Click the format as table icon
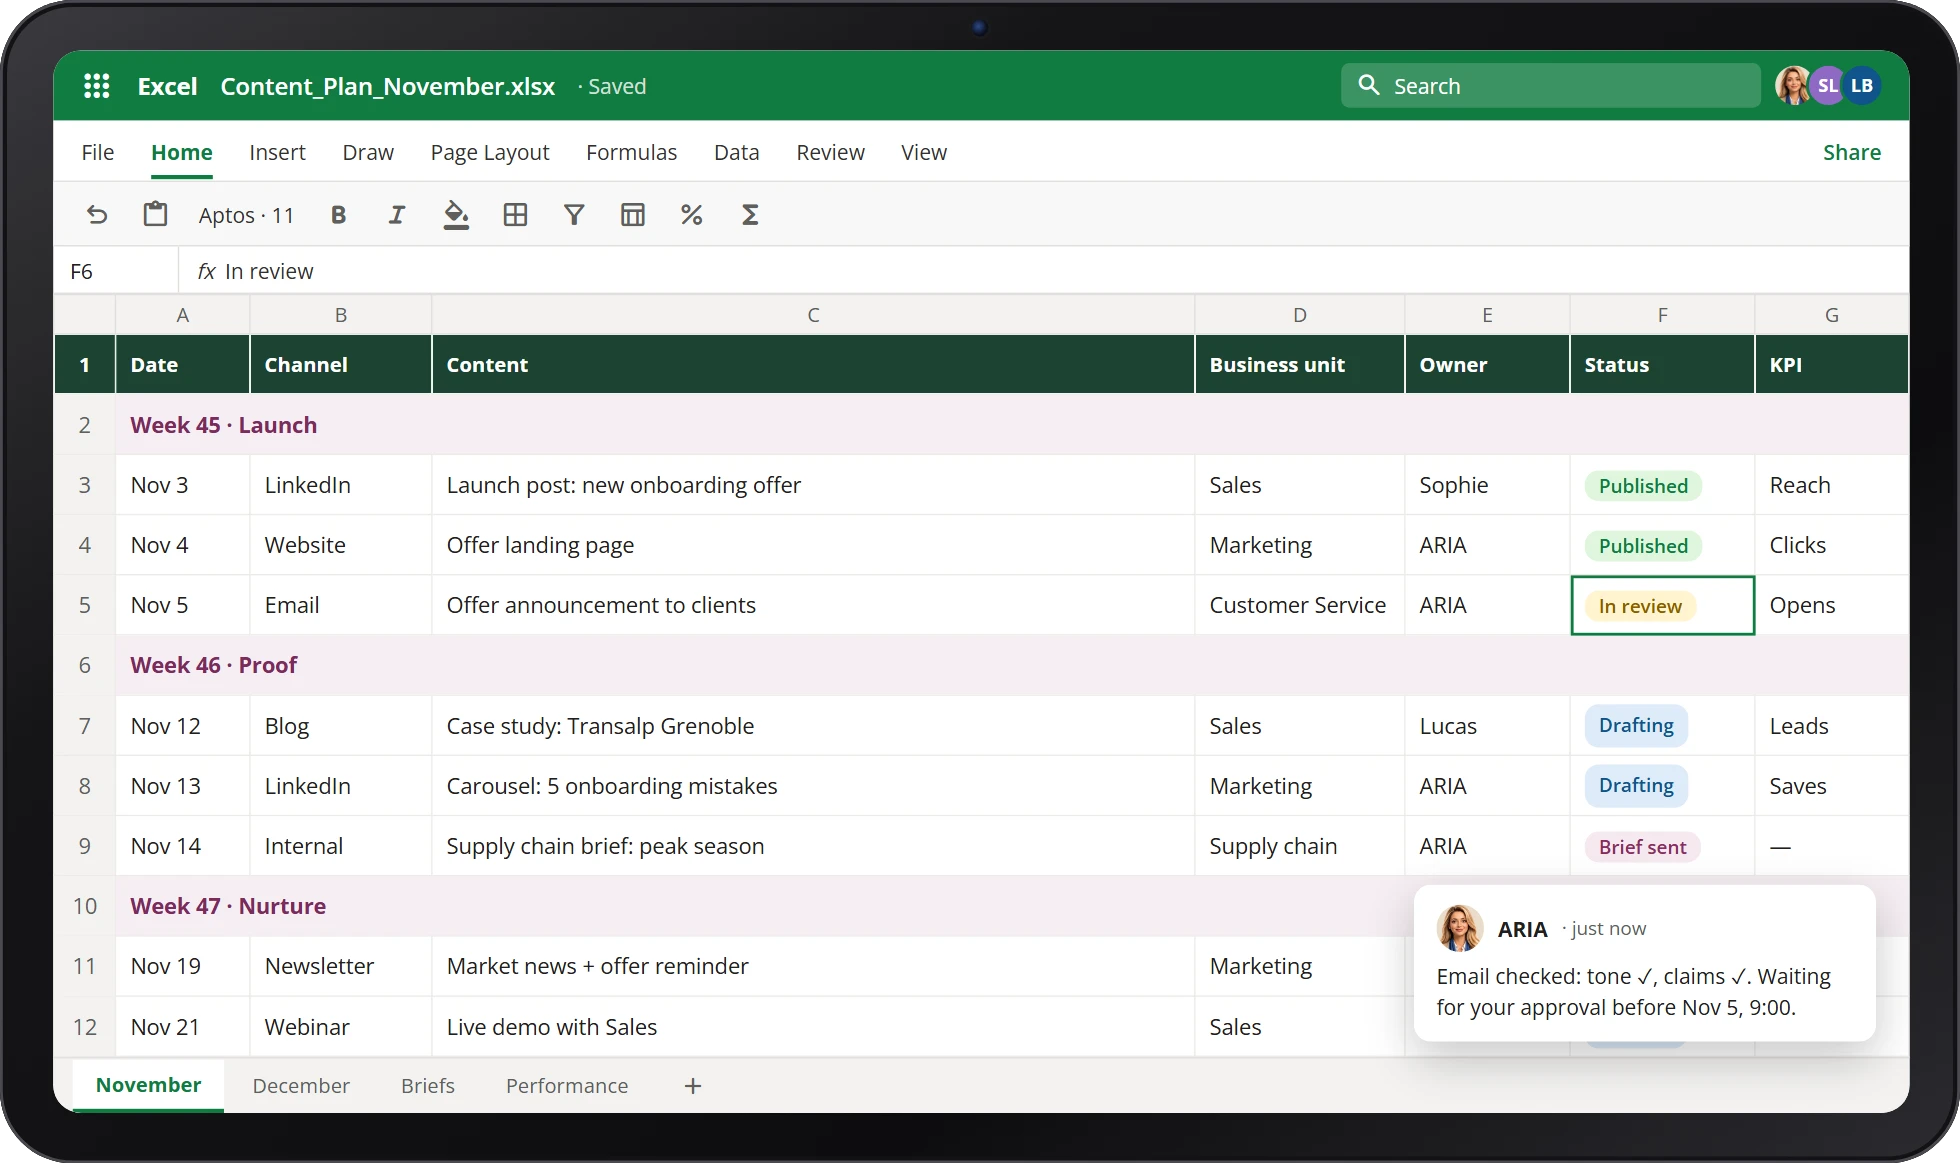 (633, 214)
